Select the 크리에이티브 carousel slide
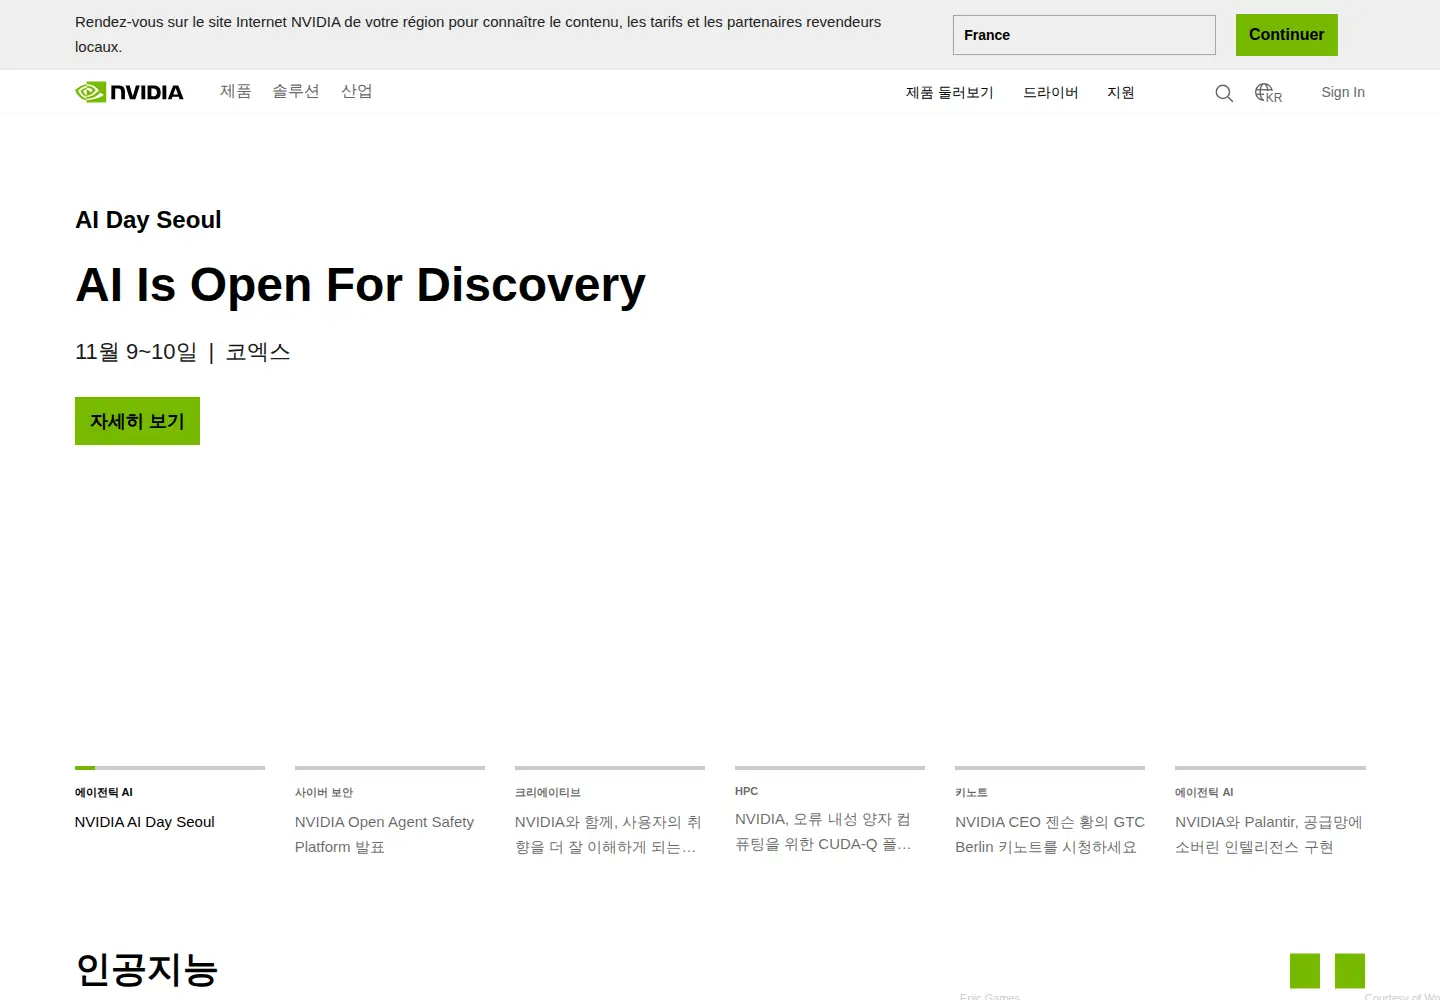Screen dimensions: 1440x1000 [610, 812]
